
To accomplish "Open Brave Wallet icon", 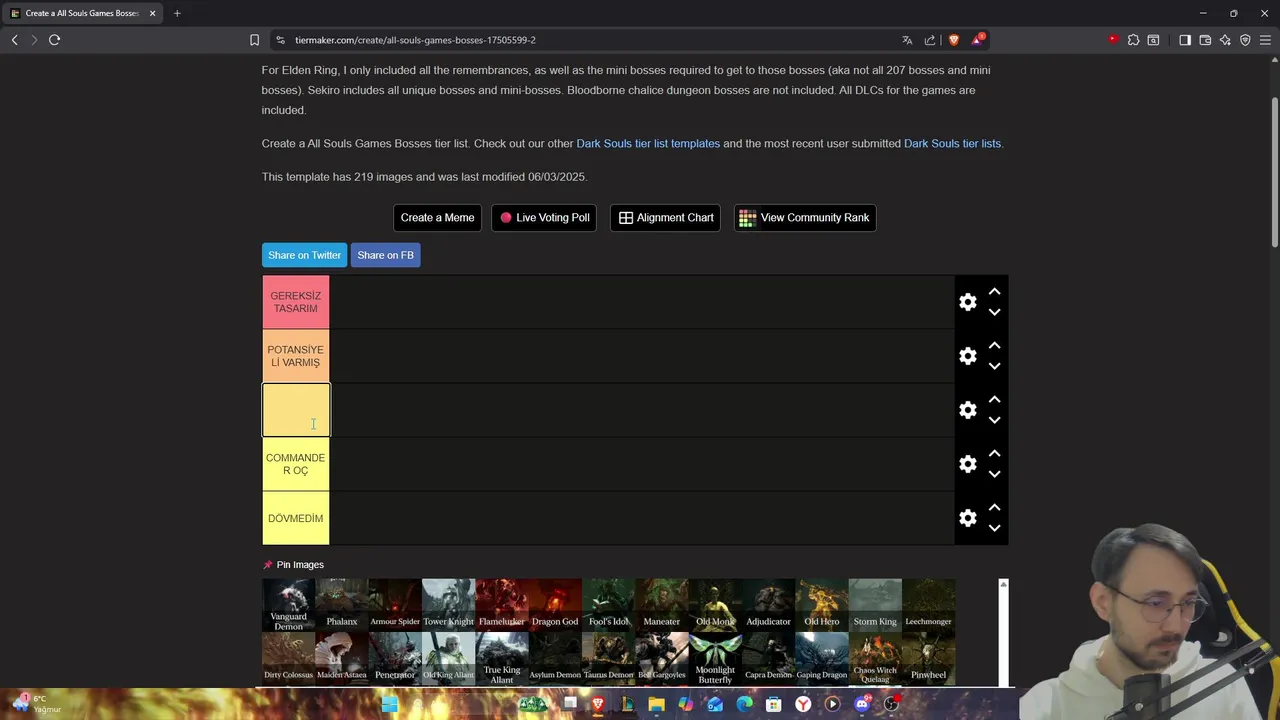I will (x=1205, y=40).
